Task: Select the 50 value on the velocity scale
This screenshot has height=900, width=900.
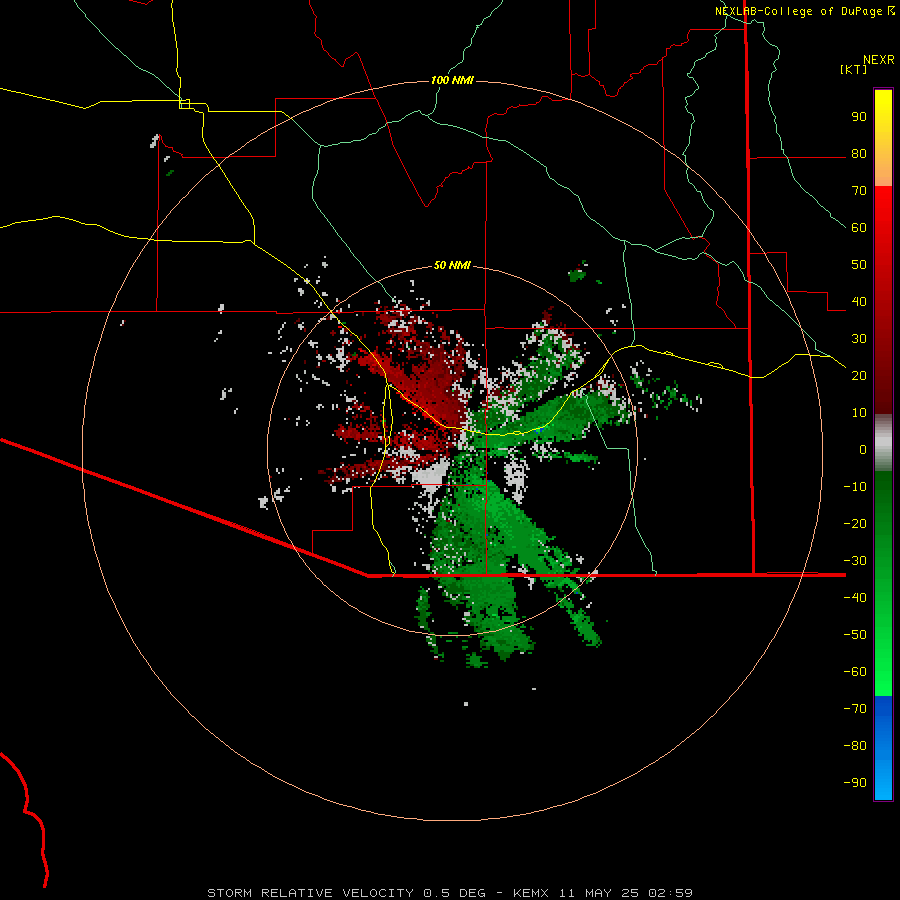Action: pos(859,265)
